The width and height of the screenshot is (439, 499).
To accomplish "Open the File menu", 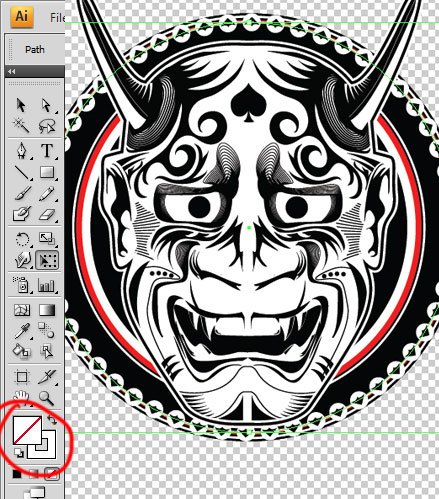I will [57, 18].
